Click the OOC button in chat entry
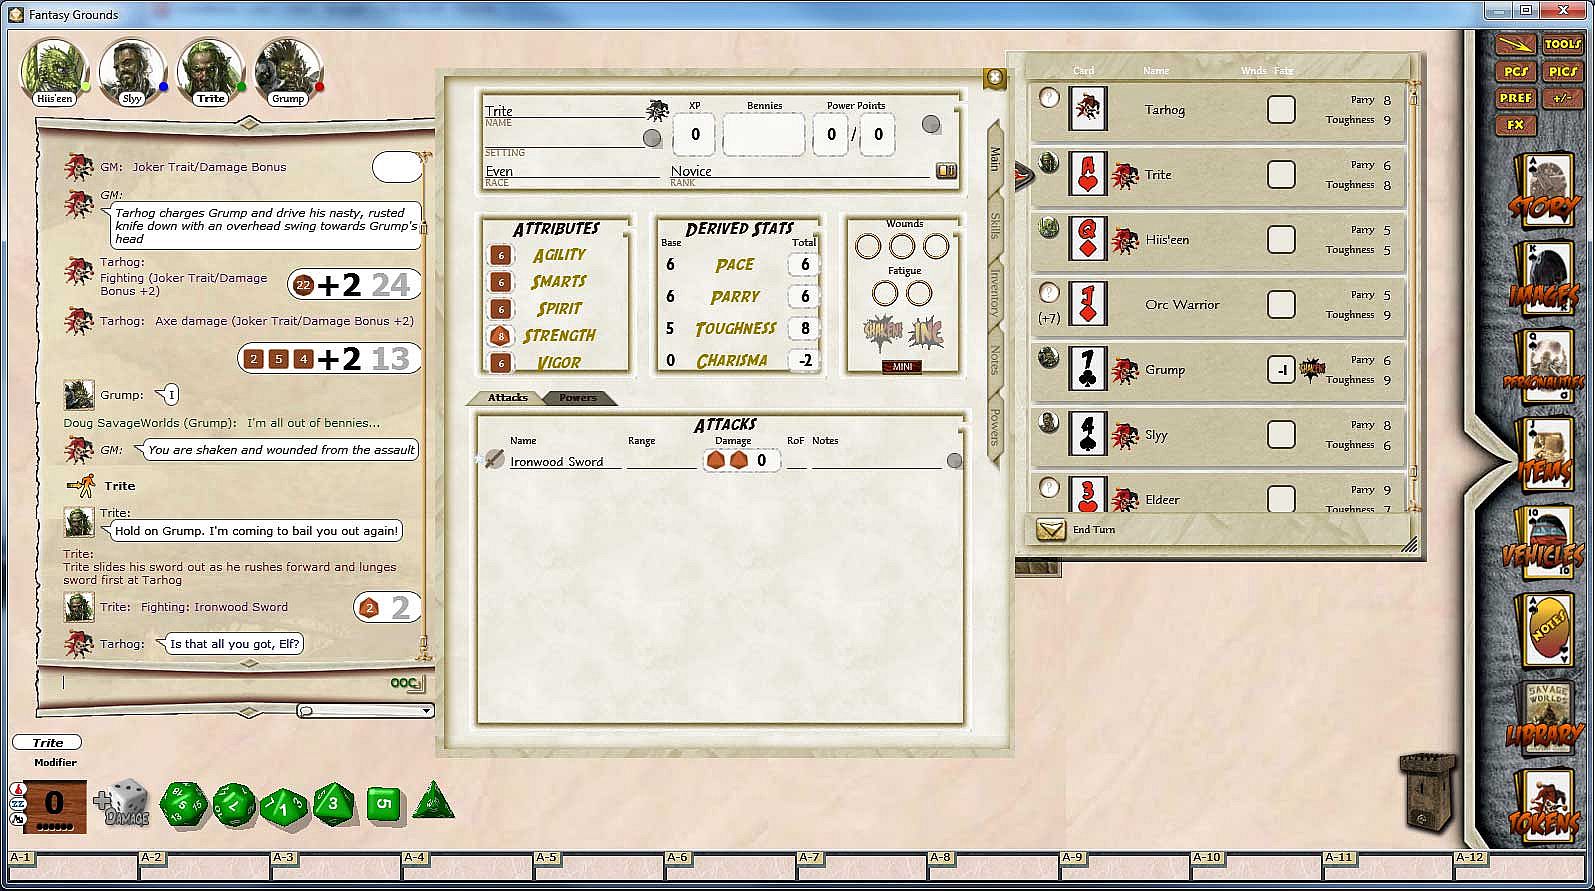Screen dimensions: 1595x891 (406, 684)
